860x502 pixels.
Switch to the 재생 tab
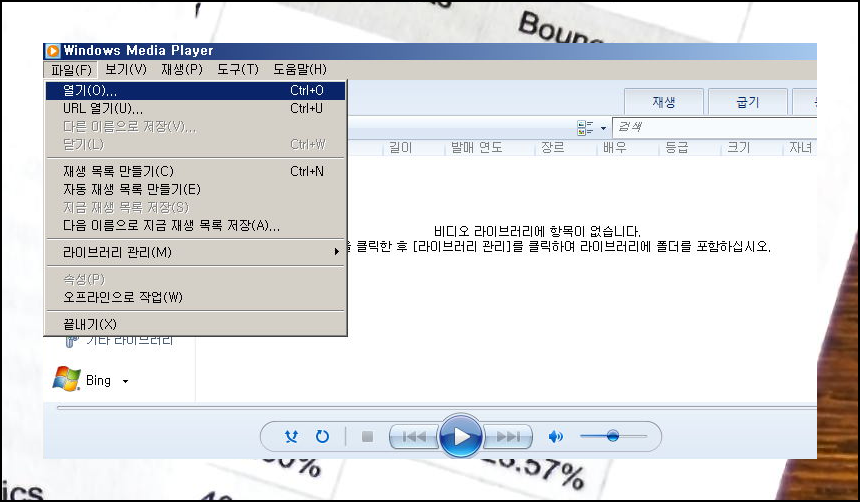(x=664, y=102)
